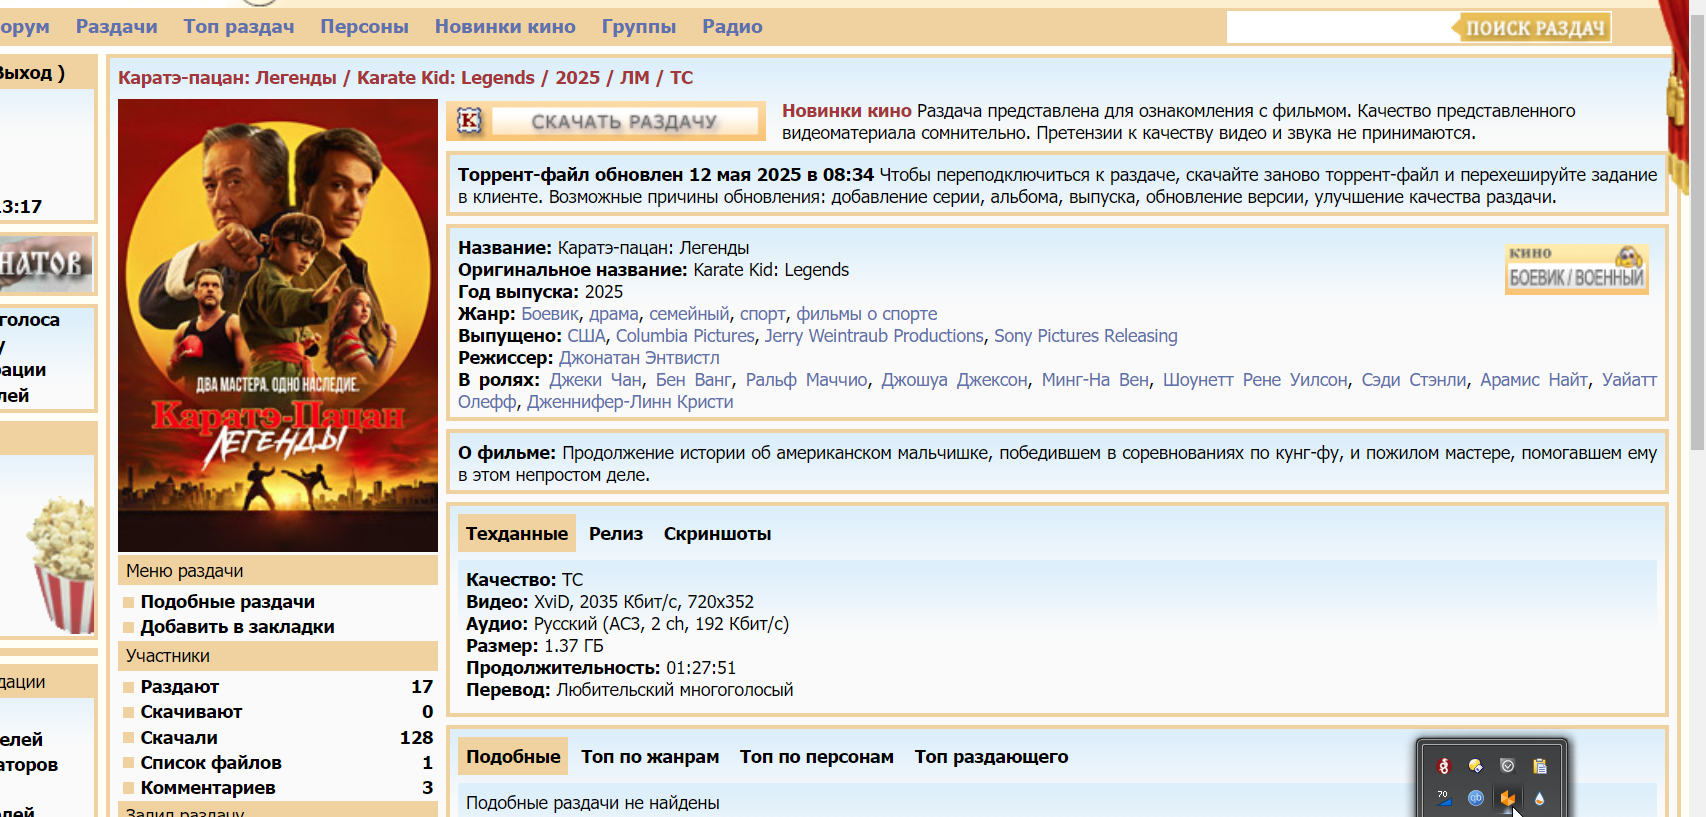Click the Columbia Pictures link

click(685, 336)
